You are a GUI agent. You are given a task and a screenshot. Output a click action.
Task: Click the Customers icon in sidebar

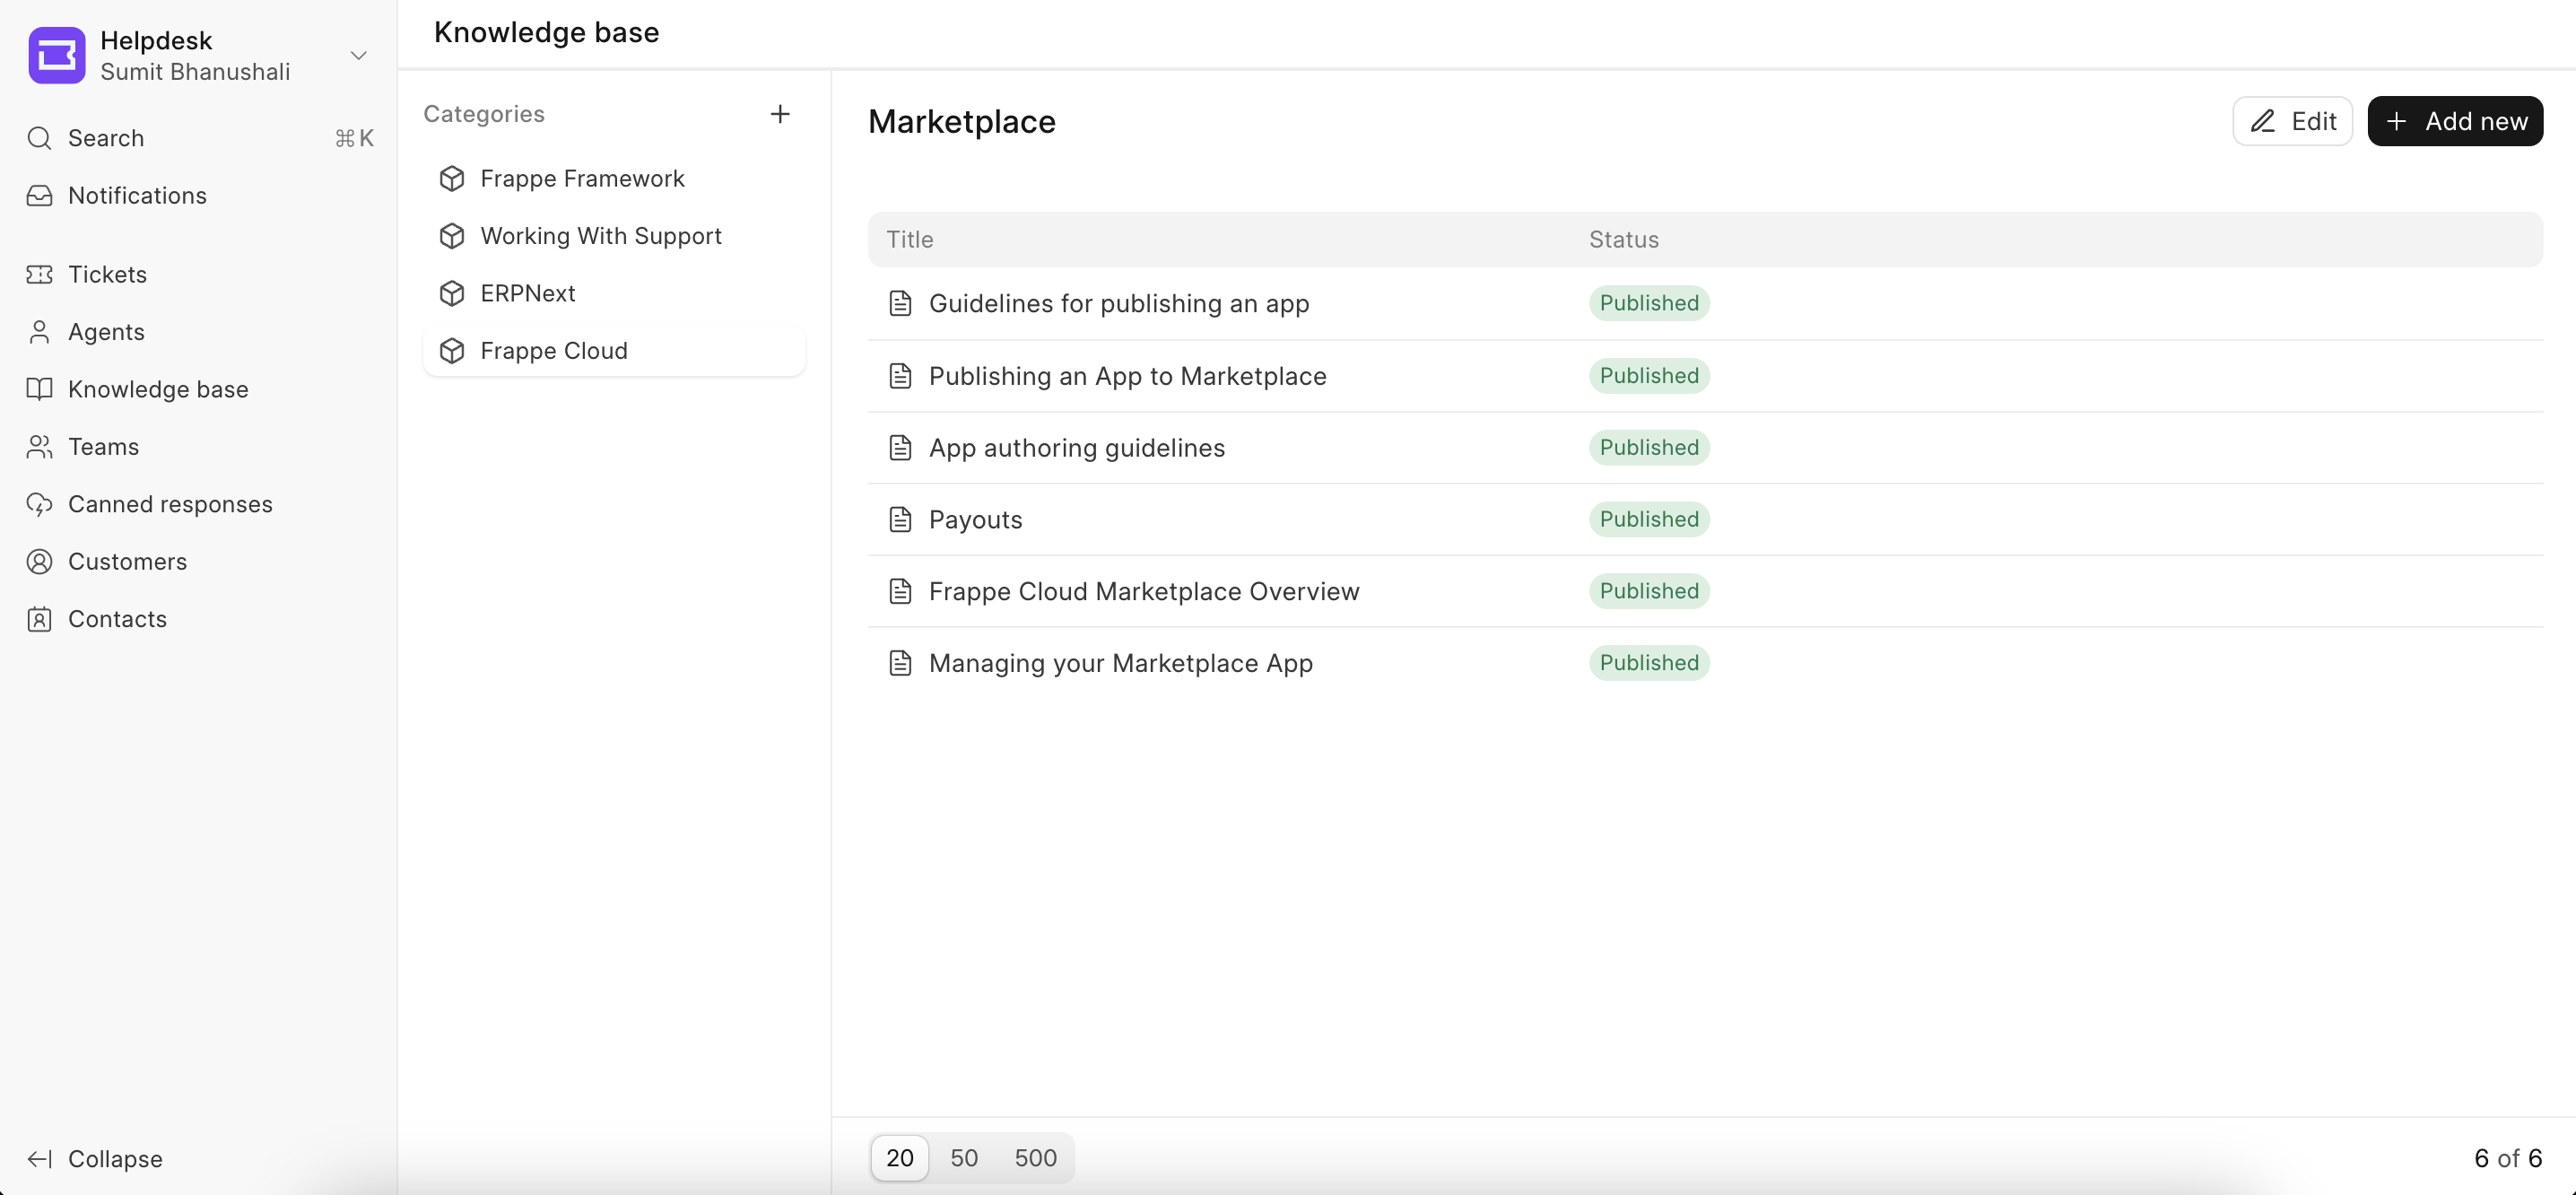(38, 561)
